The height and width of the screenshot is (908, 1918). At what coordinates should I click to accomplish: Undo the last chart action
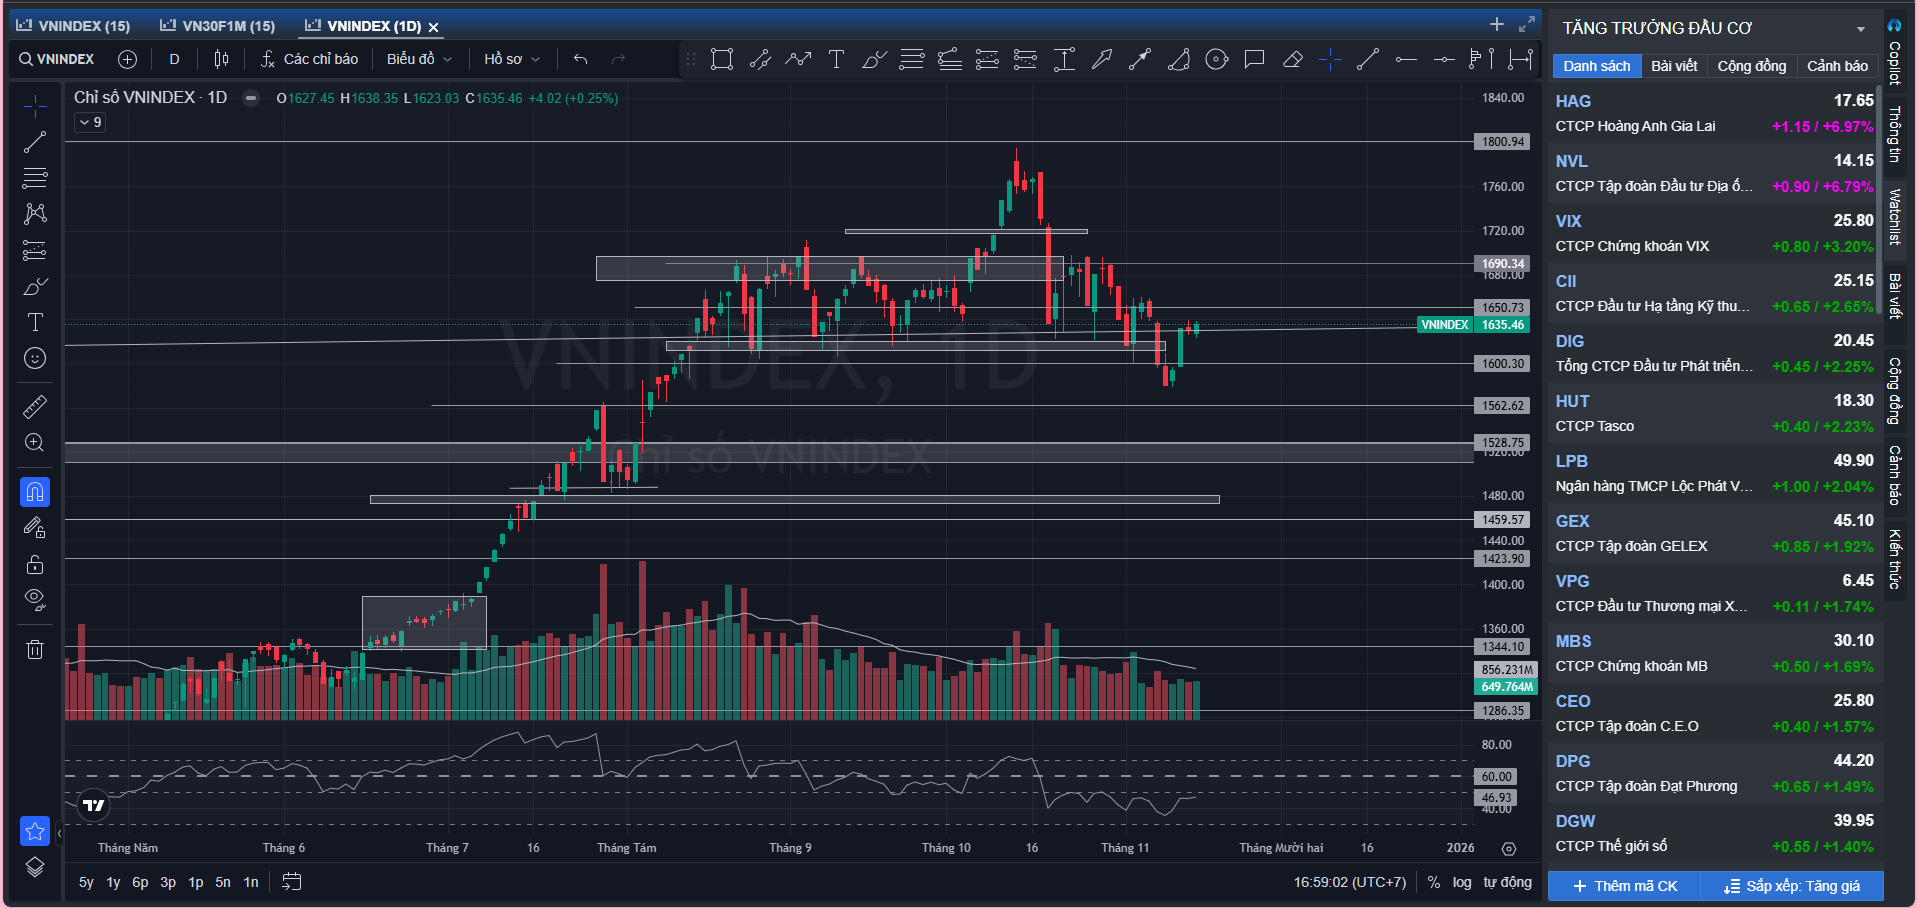[x=580, y=59]
